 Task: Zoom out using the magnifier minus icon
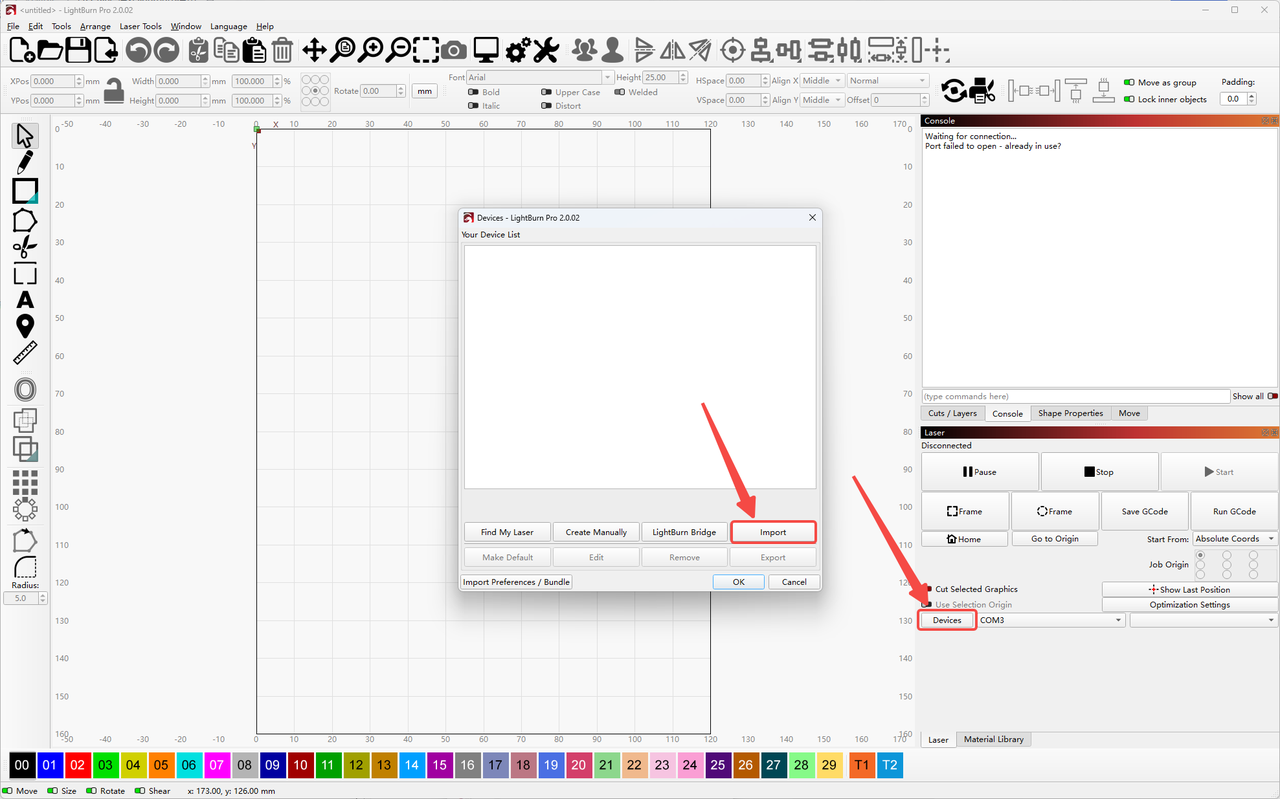(399, 49)
